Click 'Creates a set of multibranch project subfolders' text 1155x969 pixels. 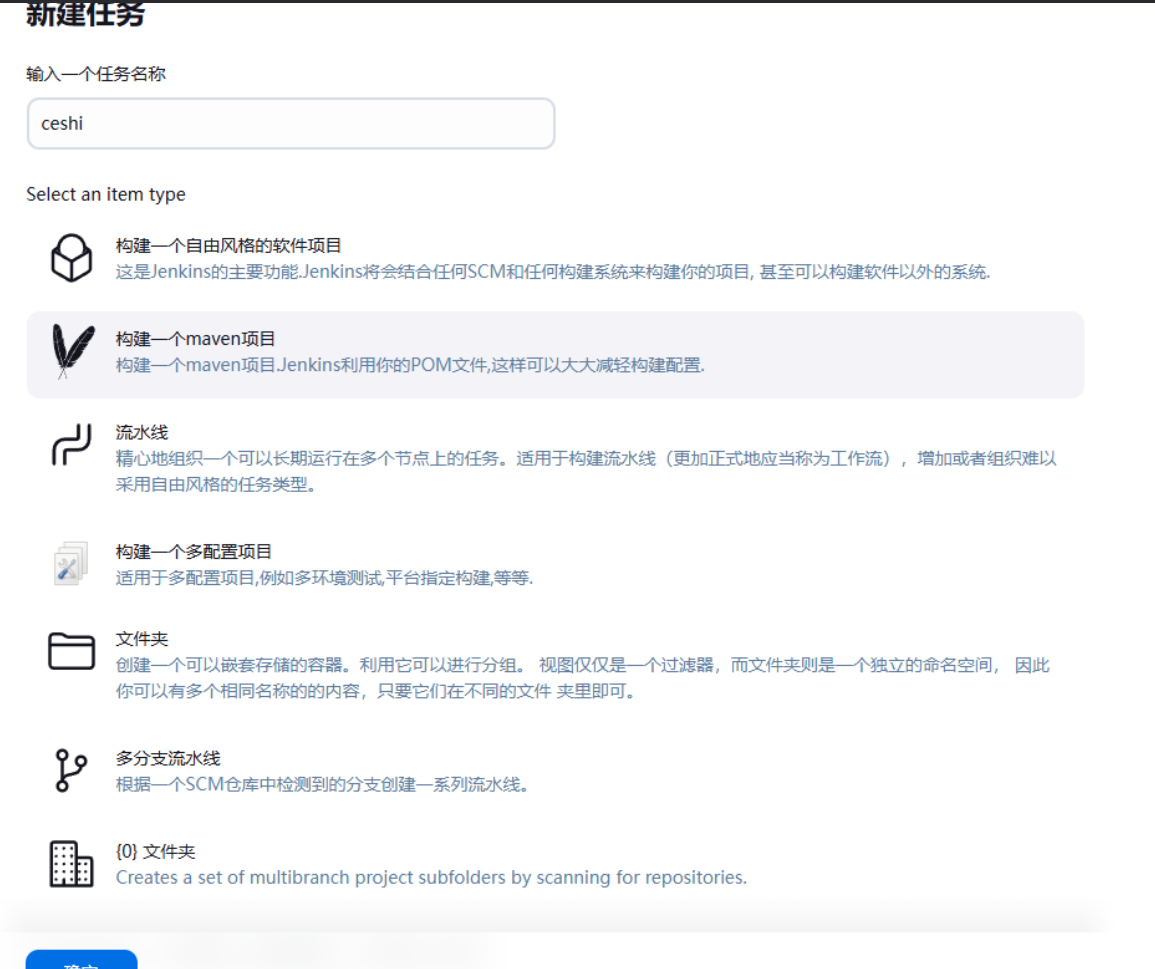(x=431, y=878)
